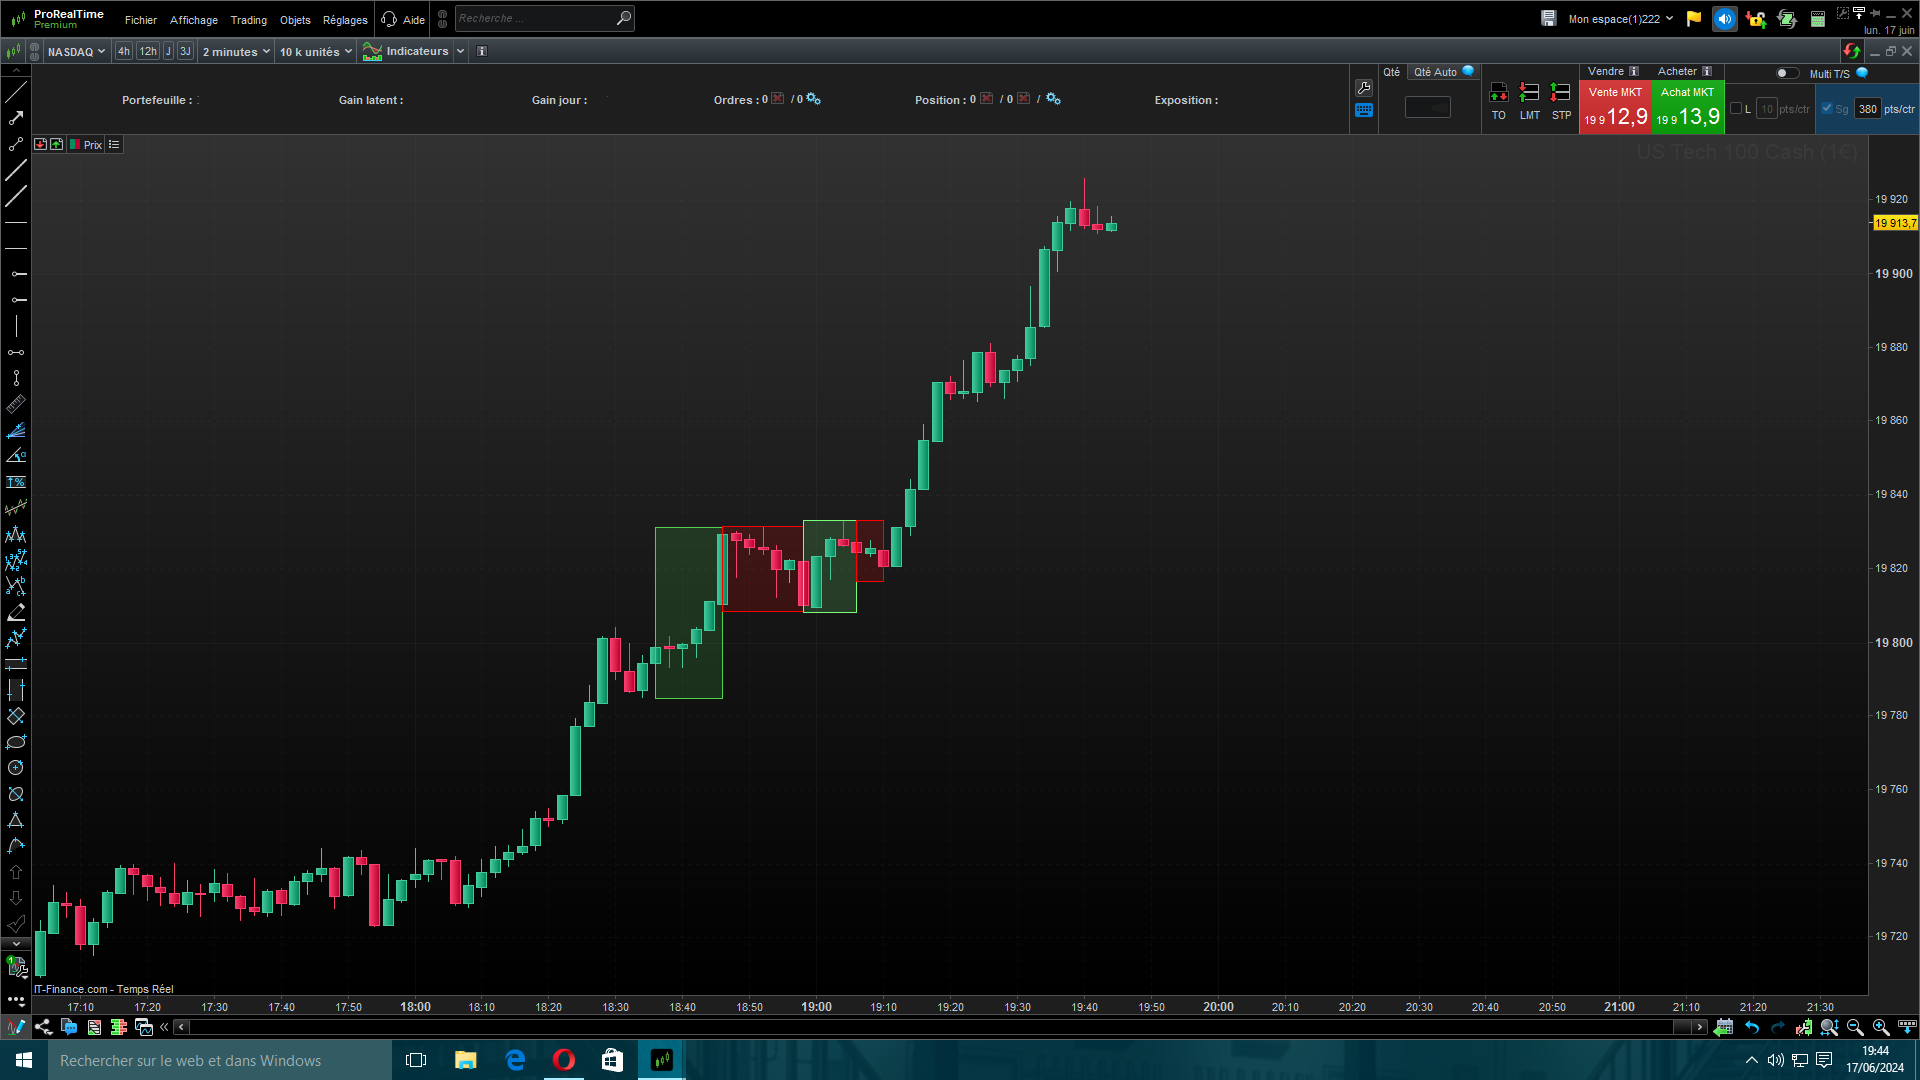
Task: Click the LMT limit order icon
Action: coord(1529,94)
